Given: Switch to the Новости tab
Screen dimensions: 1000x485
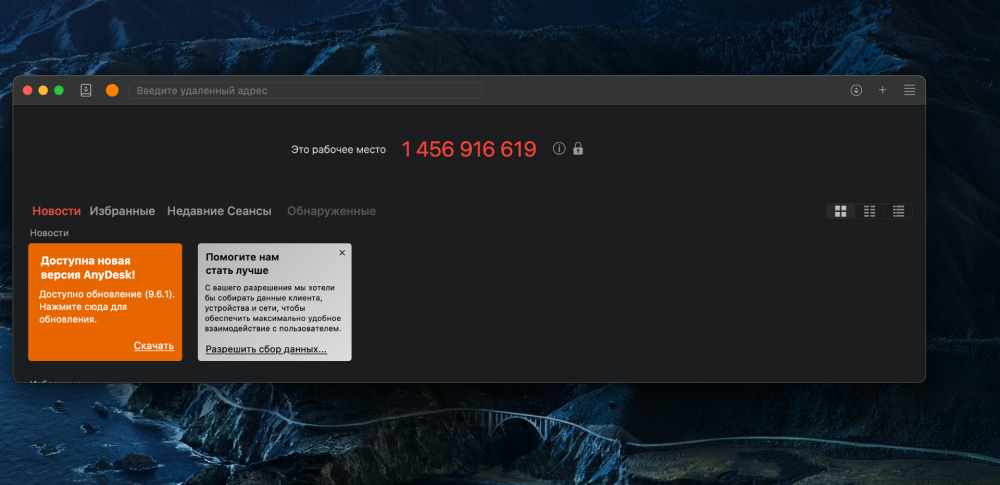Looking at the screenshot, I should (x=57, y=211).
